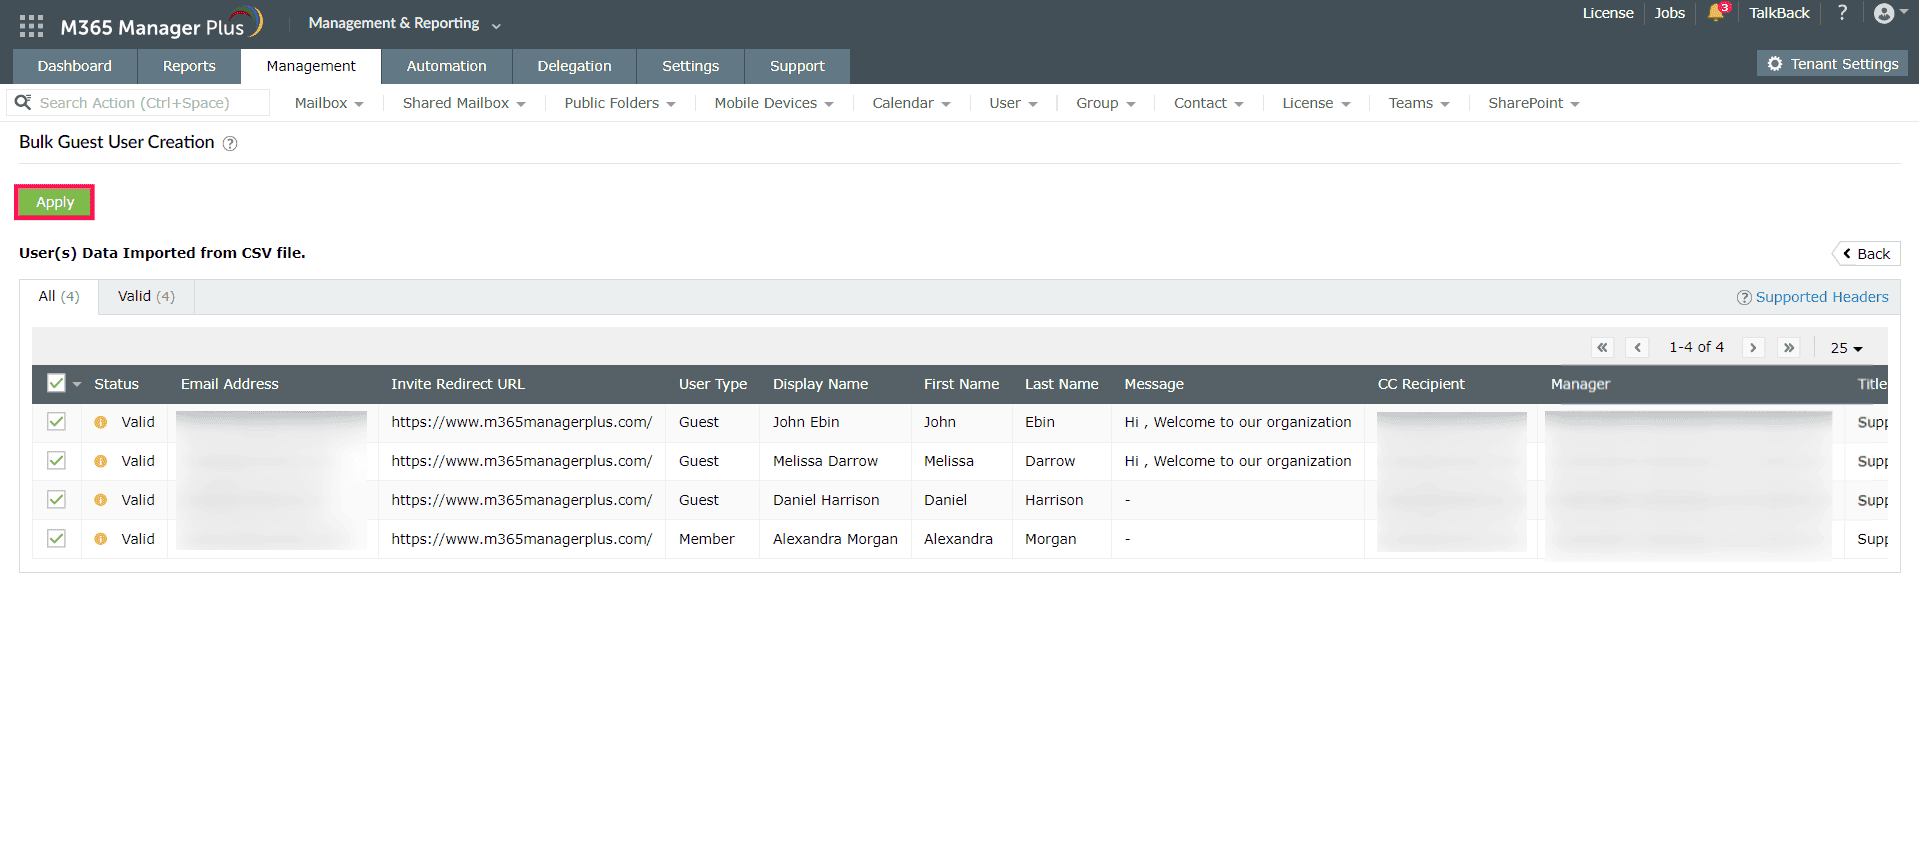1919x858 pixels.
Task: Click the User Type column header
Action: coord(713,384)
